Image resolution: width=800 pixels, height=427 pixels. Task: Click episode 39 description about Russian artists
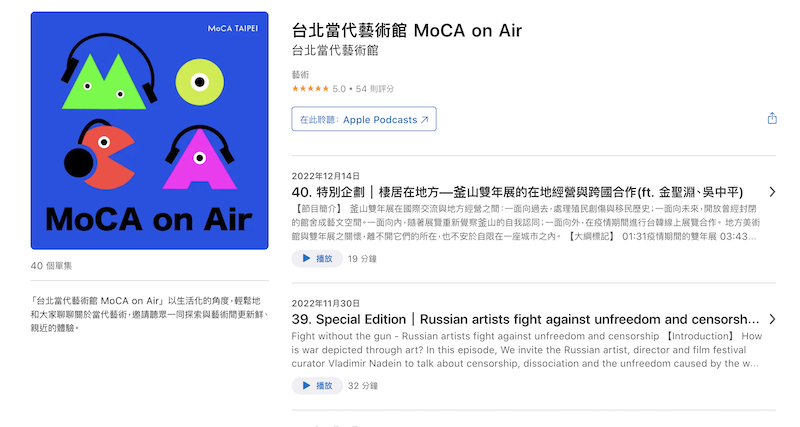[x=526, y=350]
